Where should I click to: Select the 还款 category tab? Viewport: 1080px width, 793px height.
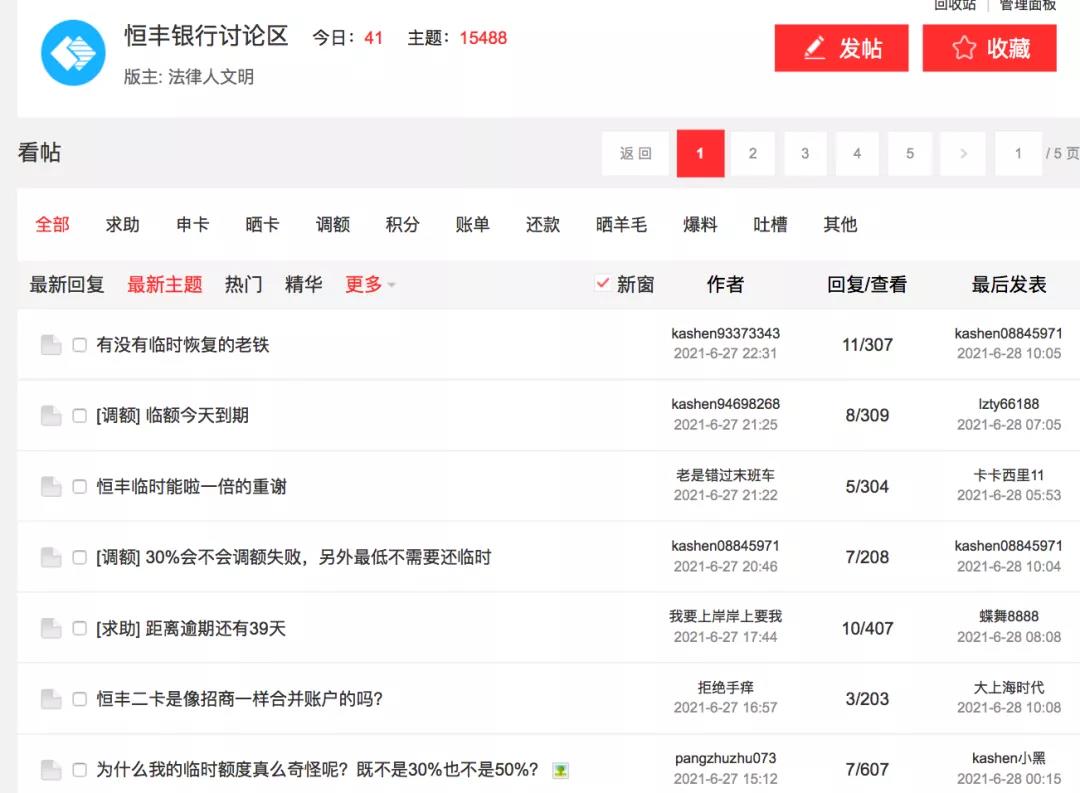[x=543, y=225]
